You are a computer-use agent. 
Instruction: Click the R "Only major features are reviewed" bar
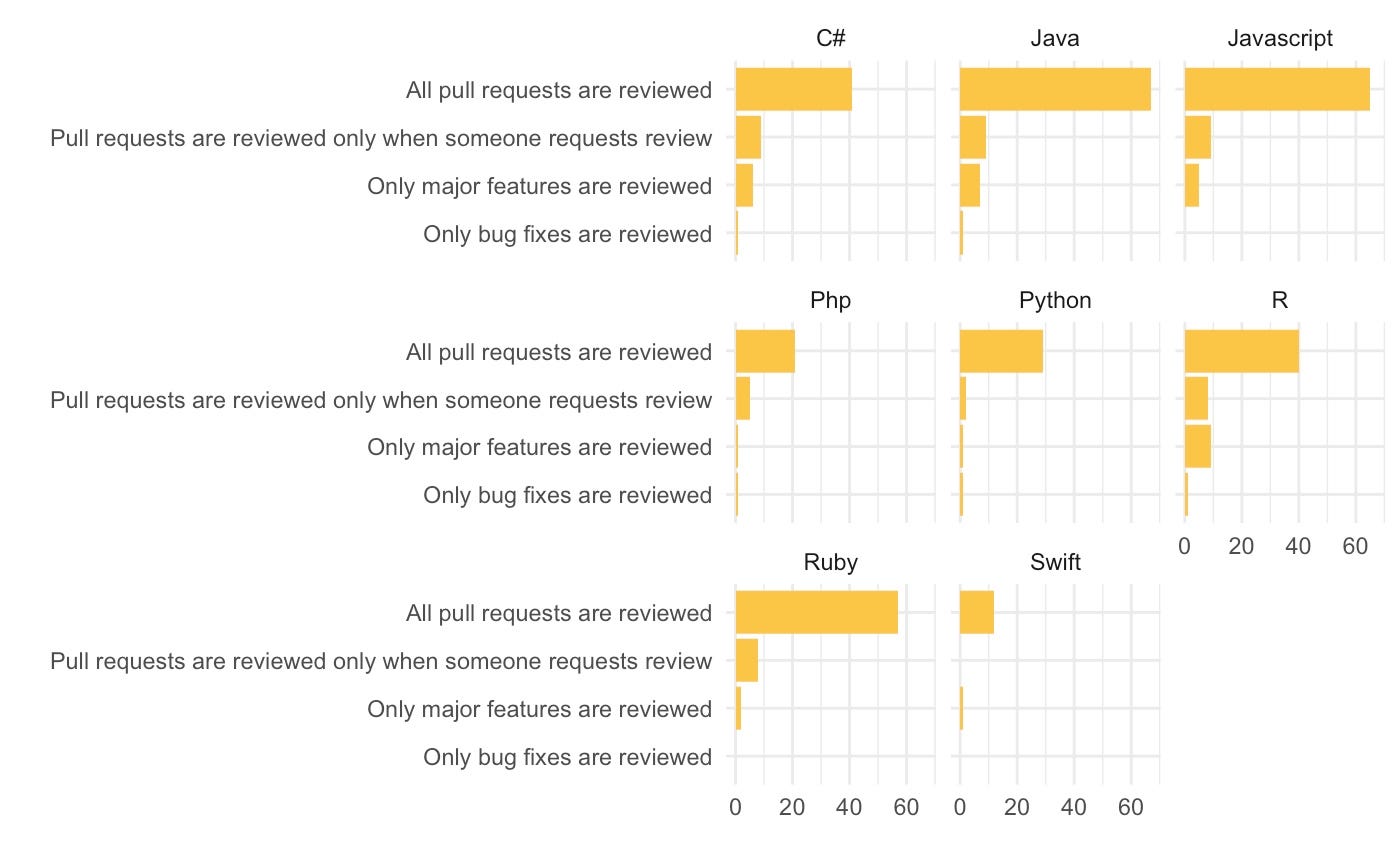tap(1198, 447)
